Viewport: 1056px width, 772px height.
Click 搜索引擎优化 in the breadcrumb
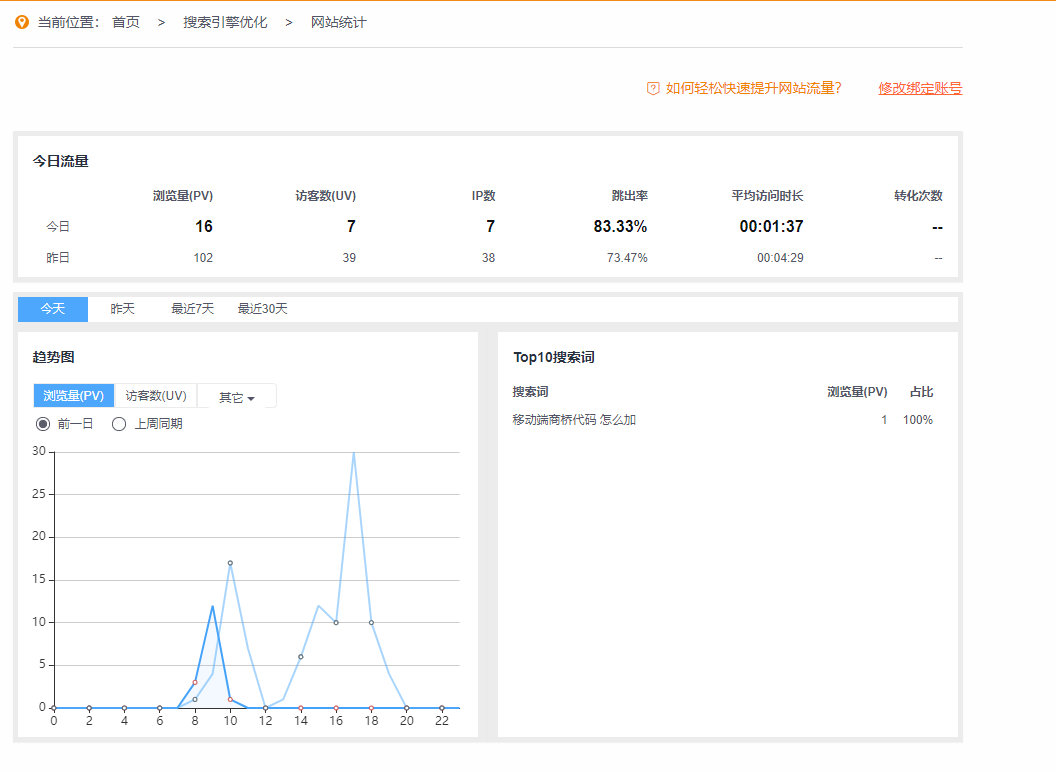(225, 22)
